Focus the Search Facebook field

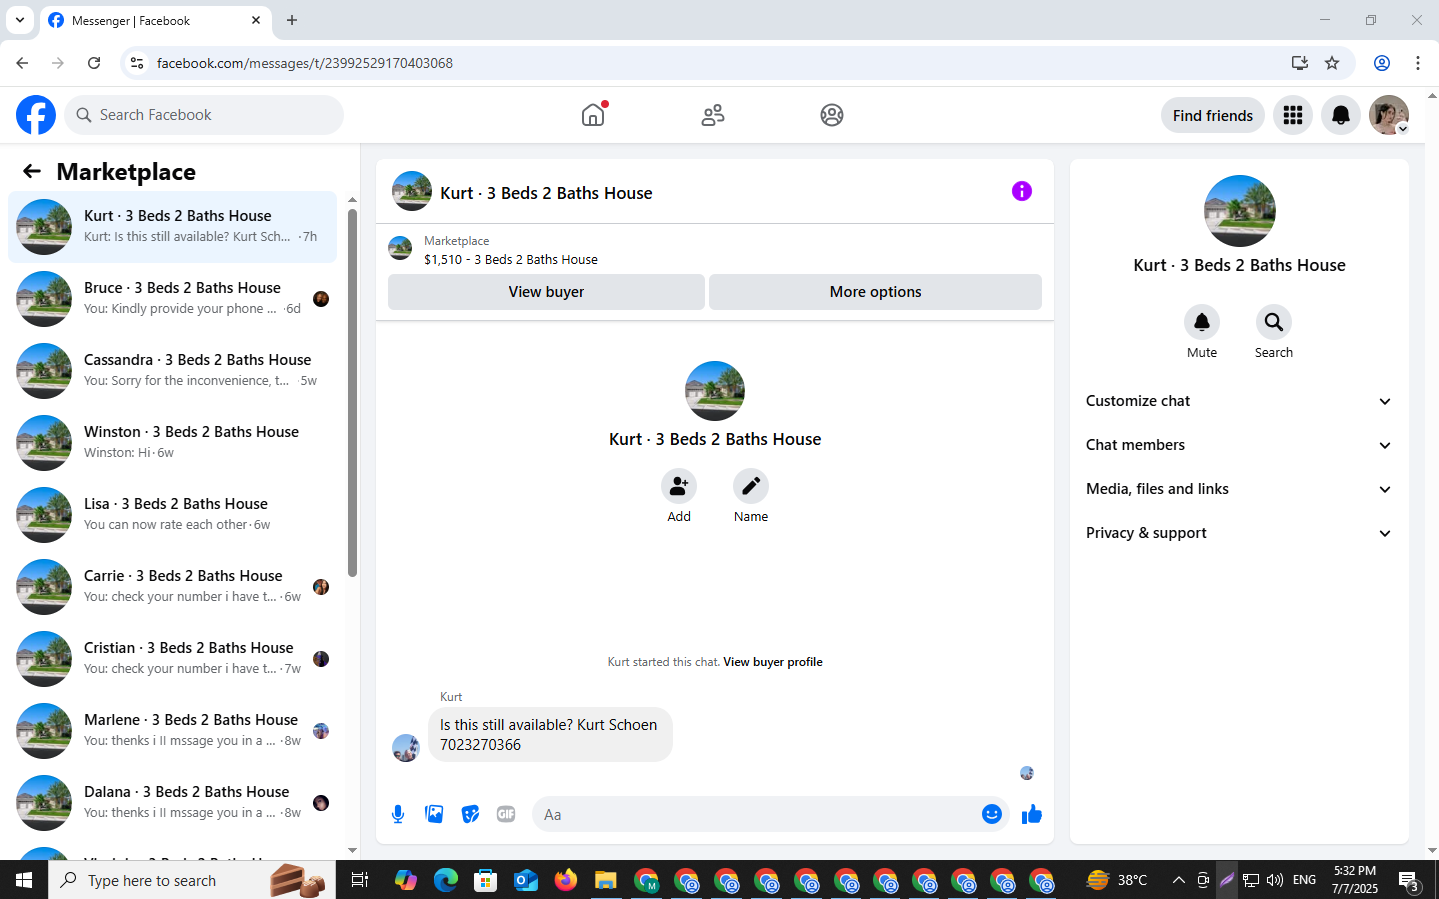pyautogui.click(x=204, y=115)
